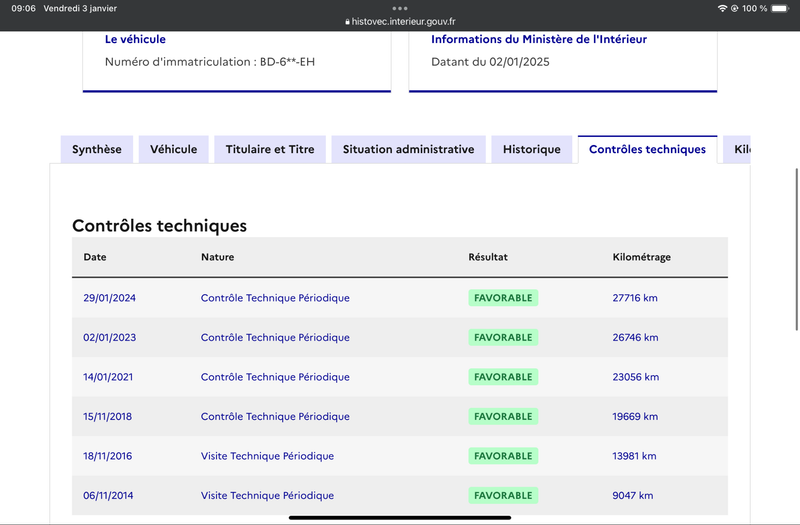
Task: Click Contrôle Technique Périodique for 29/01/2024
Action: tap(275, 298)
